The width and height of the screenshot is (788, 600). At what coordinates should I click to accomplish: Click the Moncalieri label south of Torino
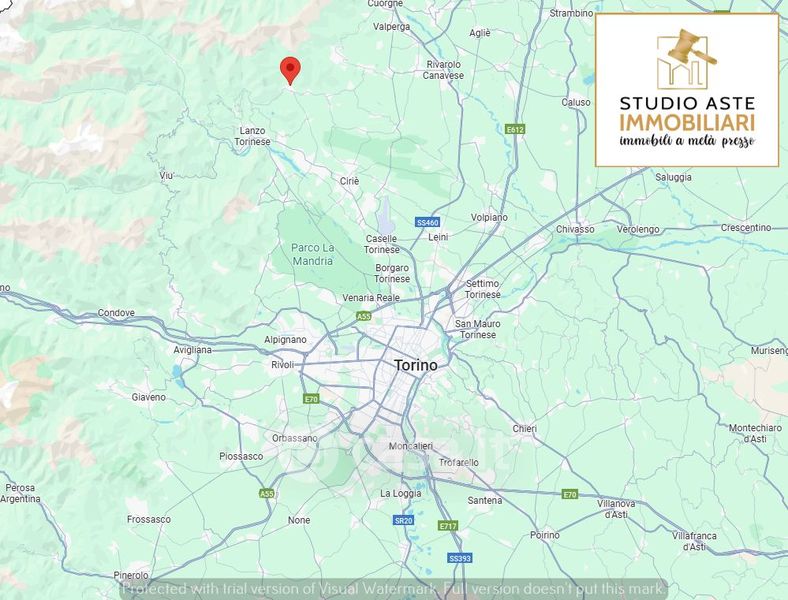click(411, 446)
